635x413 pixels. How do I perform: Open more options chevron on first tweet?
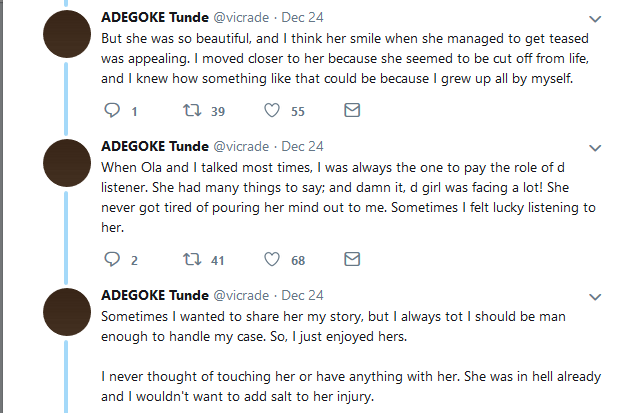pyautogui.click(x=595, y=19)
